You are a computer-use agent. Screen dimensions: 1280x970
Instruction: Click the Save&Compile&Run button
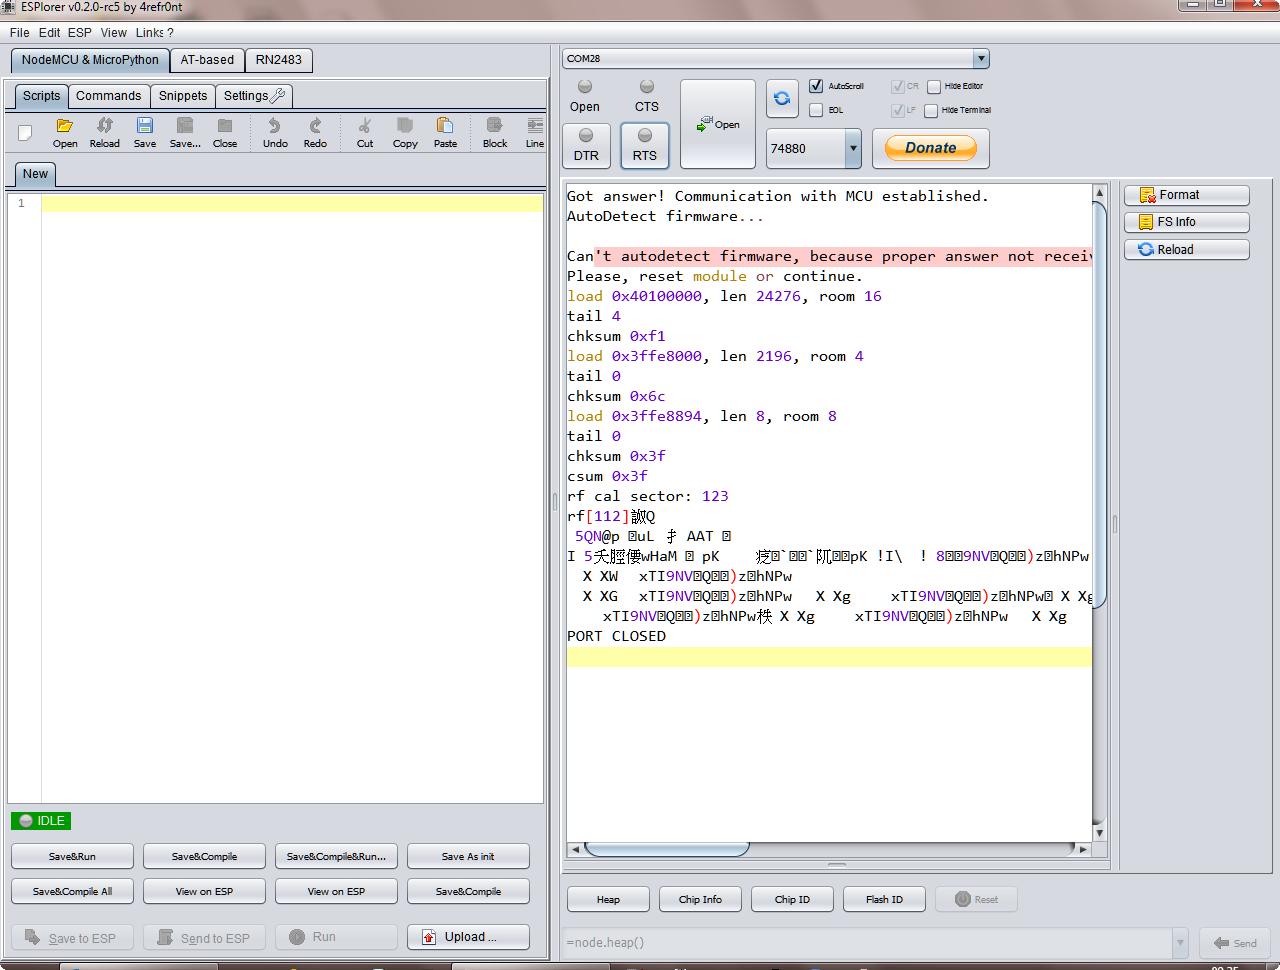click(336, 856)
